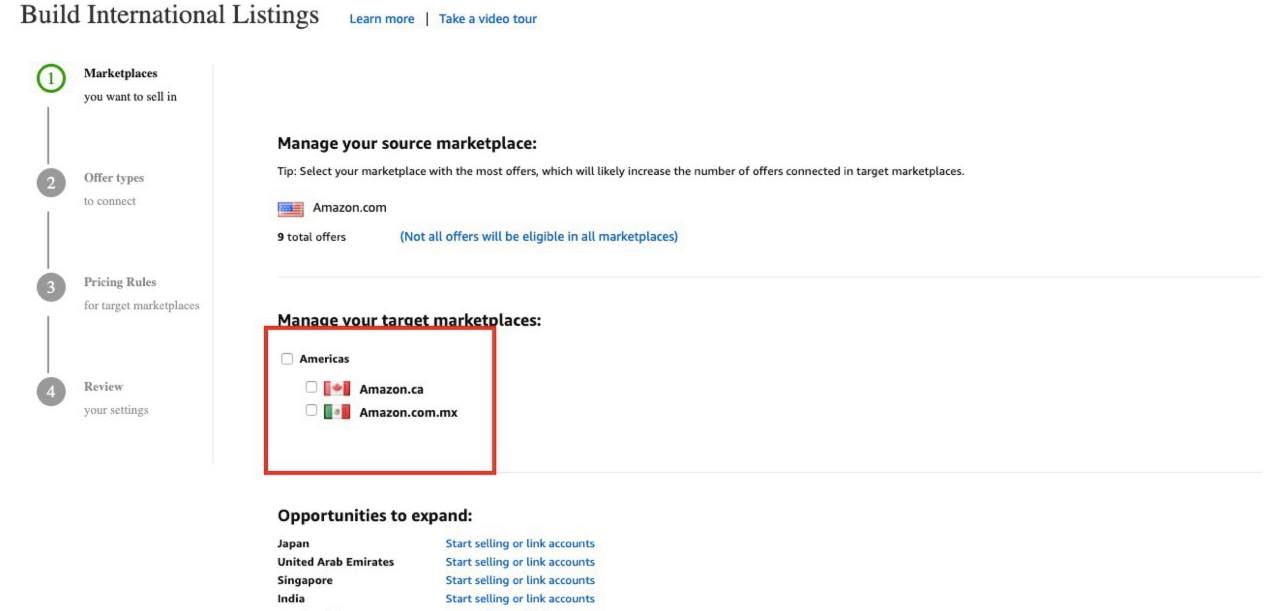Start selling or link accounts for Singapore
This screenshot has width=1273, height=611.
point(520,579)
